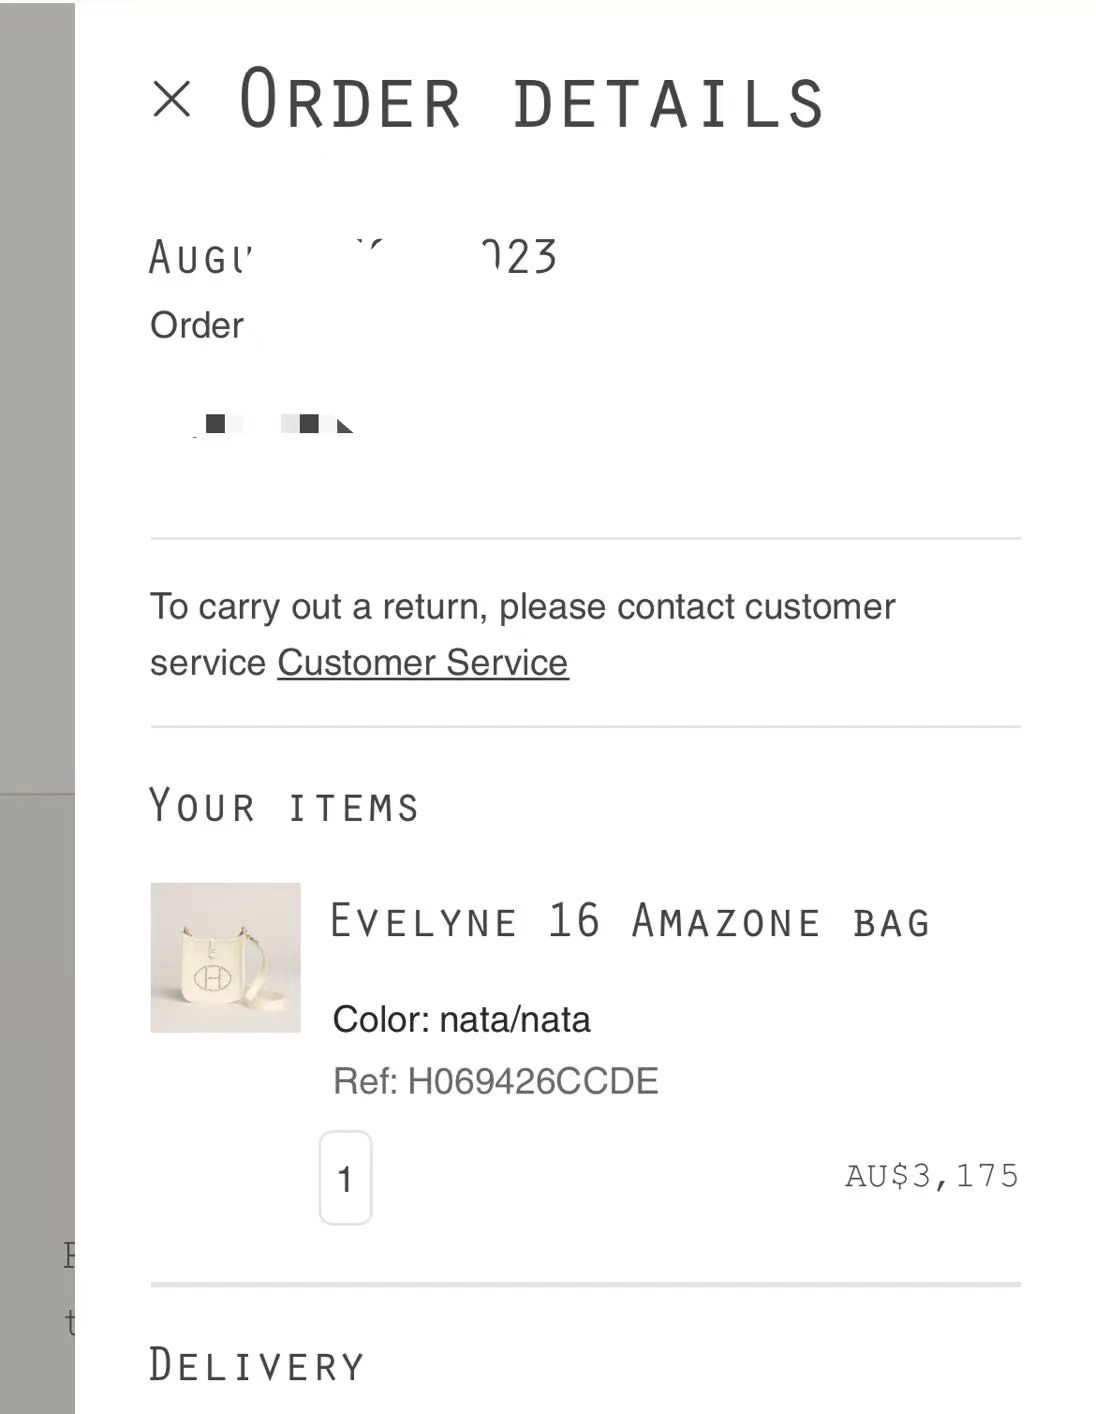Click the Your Items section heading
Image resolution: width=1096 pixels, height=1414 pixels.
[284, 806]
